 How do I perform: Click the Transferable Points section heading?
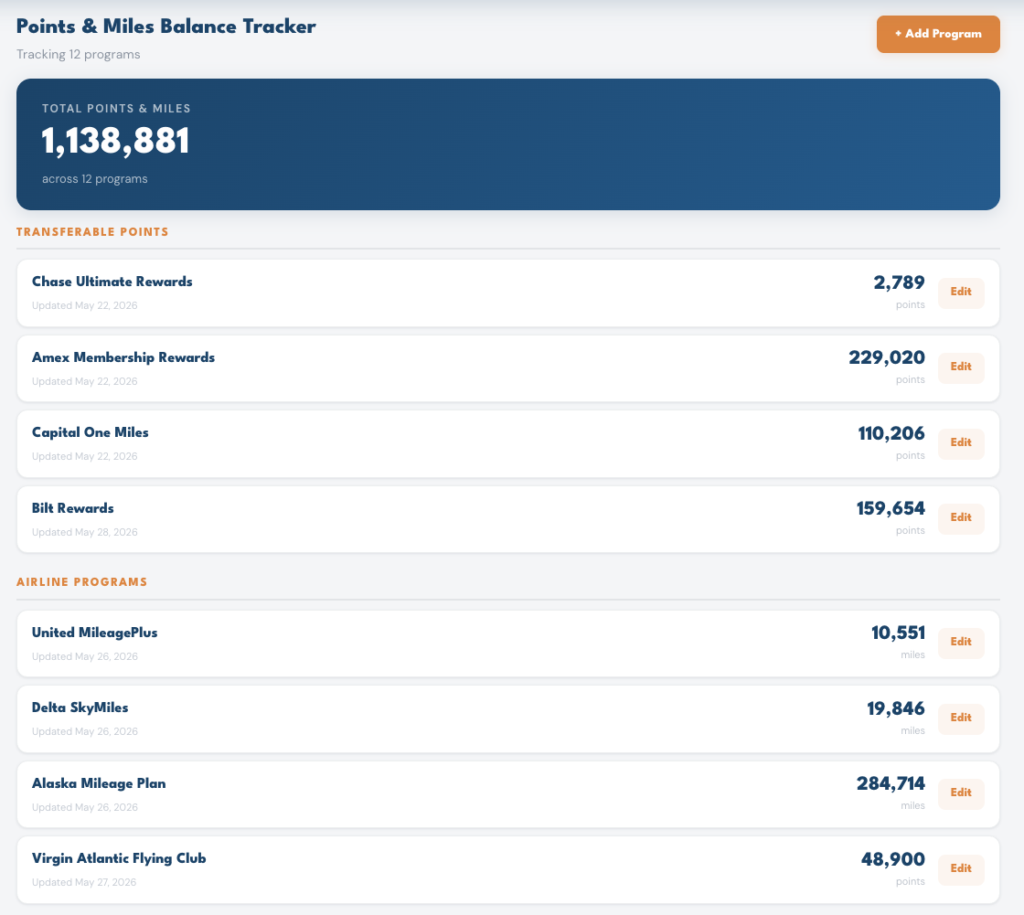tap(92, 232)
